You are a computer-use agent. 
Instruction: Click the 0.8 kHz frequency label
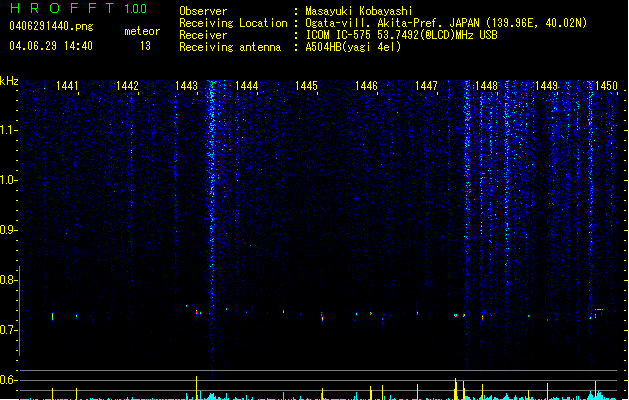click(x=8, y=280)
